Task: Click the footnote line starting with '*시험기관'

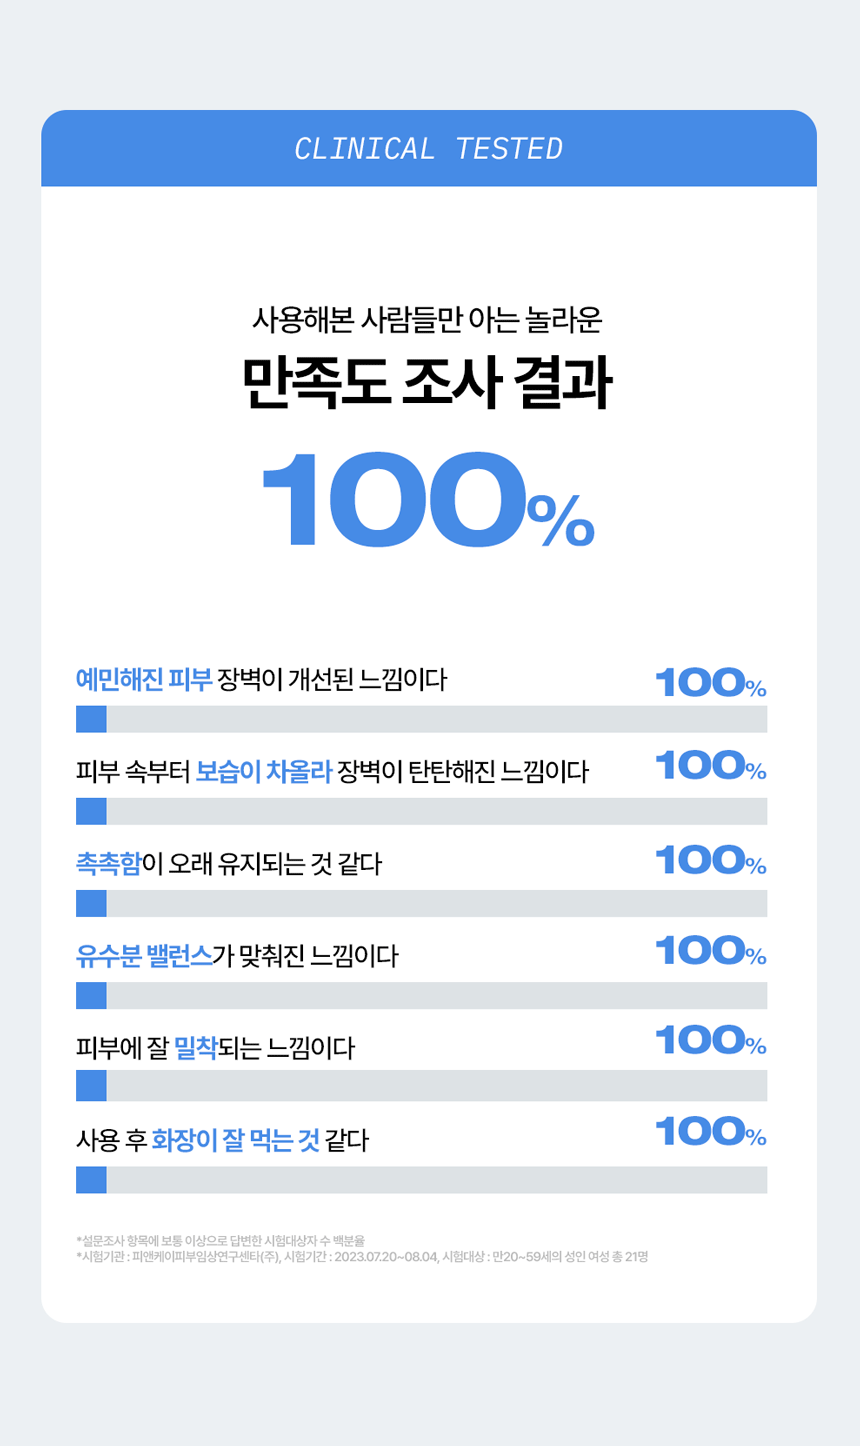Action: pyautogui.click(x=362, y=1257)
